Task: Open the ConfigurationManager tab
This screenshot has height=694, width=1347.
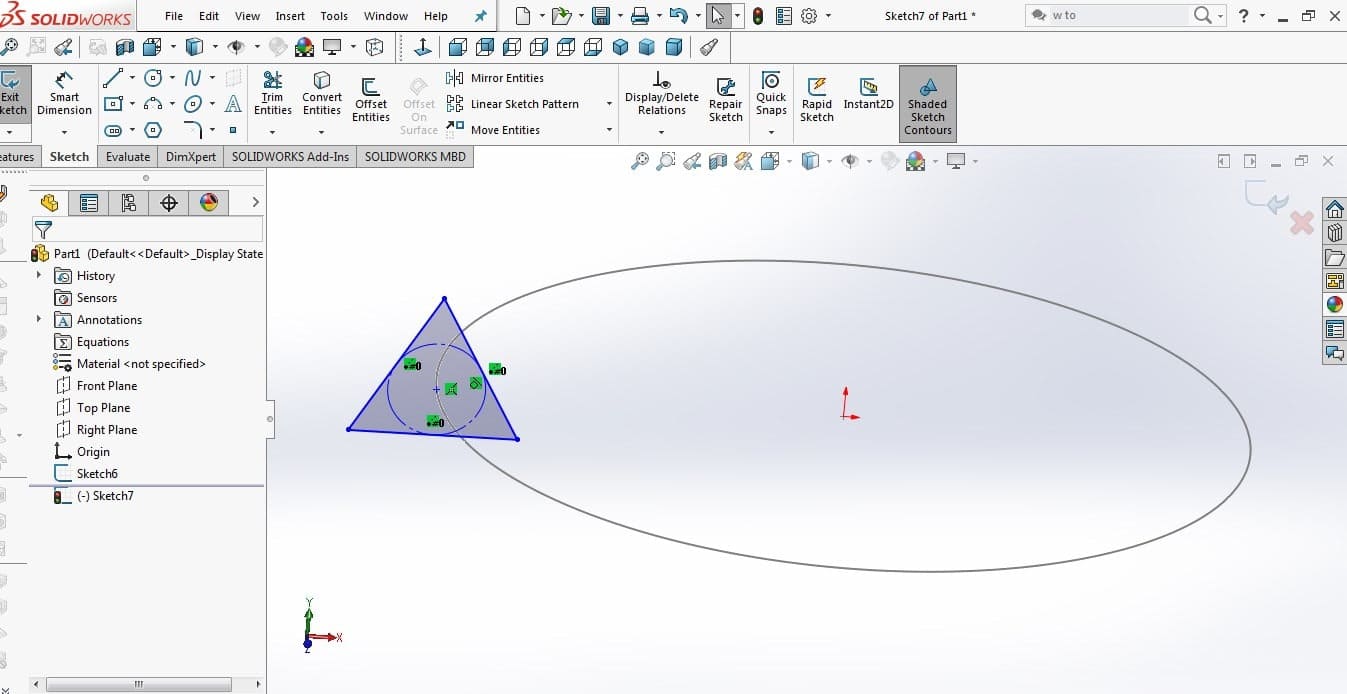Action: click(129, 203)
